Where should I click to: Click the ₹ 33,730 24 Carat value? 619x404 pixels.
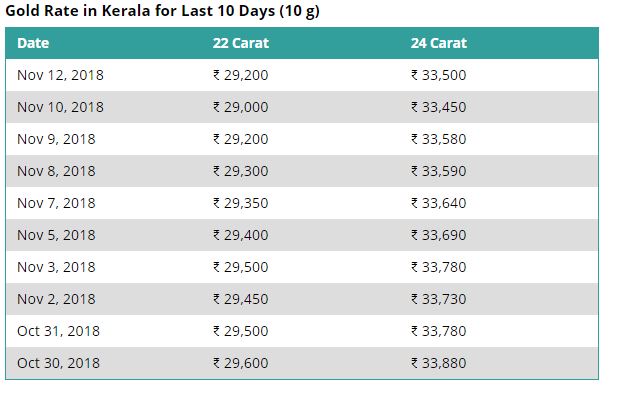tap(439, 299)
